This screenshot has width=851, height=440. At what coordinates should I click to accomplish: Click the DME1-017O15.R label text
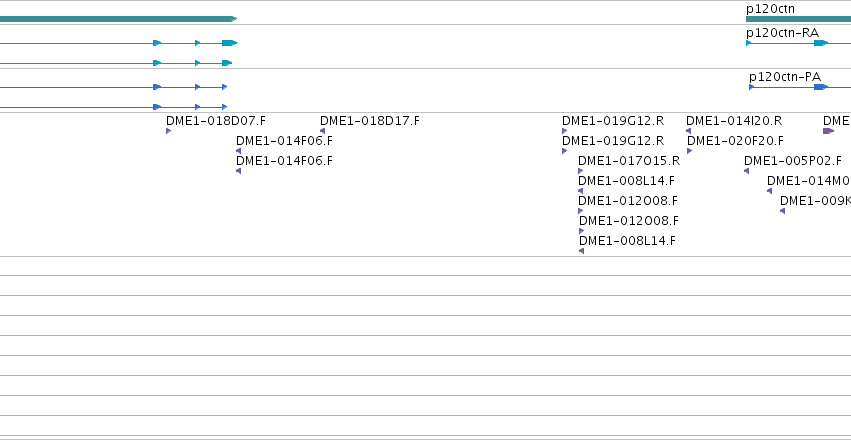click(x=628, y=161)
